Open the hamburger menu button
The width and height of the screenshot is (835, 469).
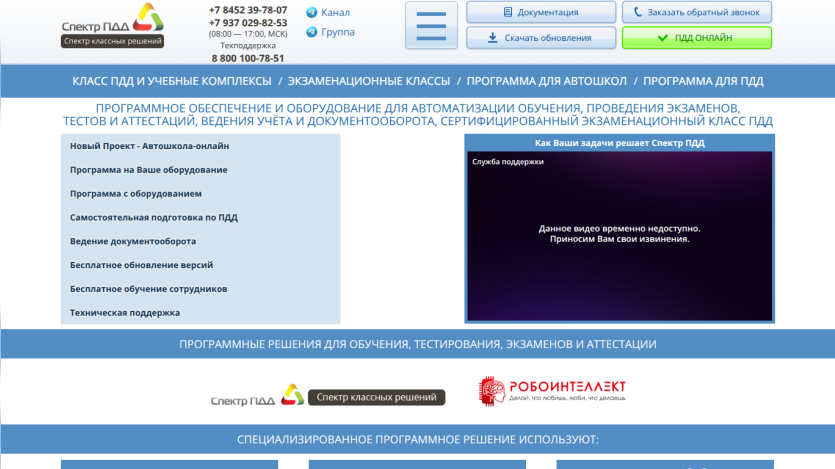(x=431, y=26)
